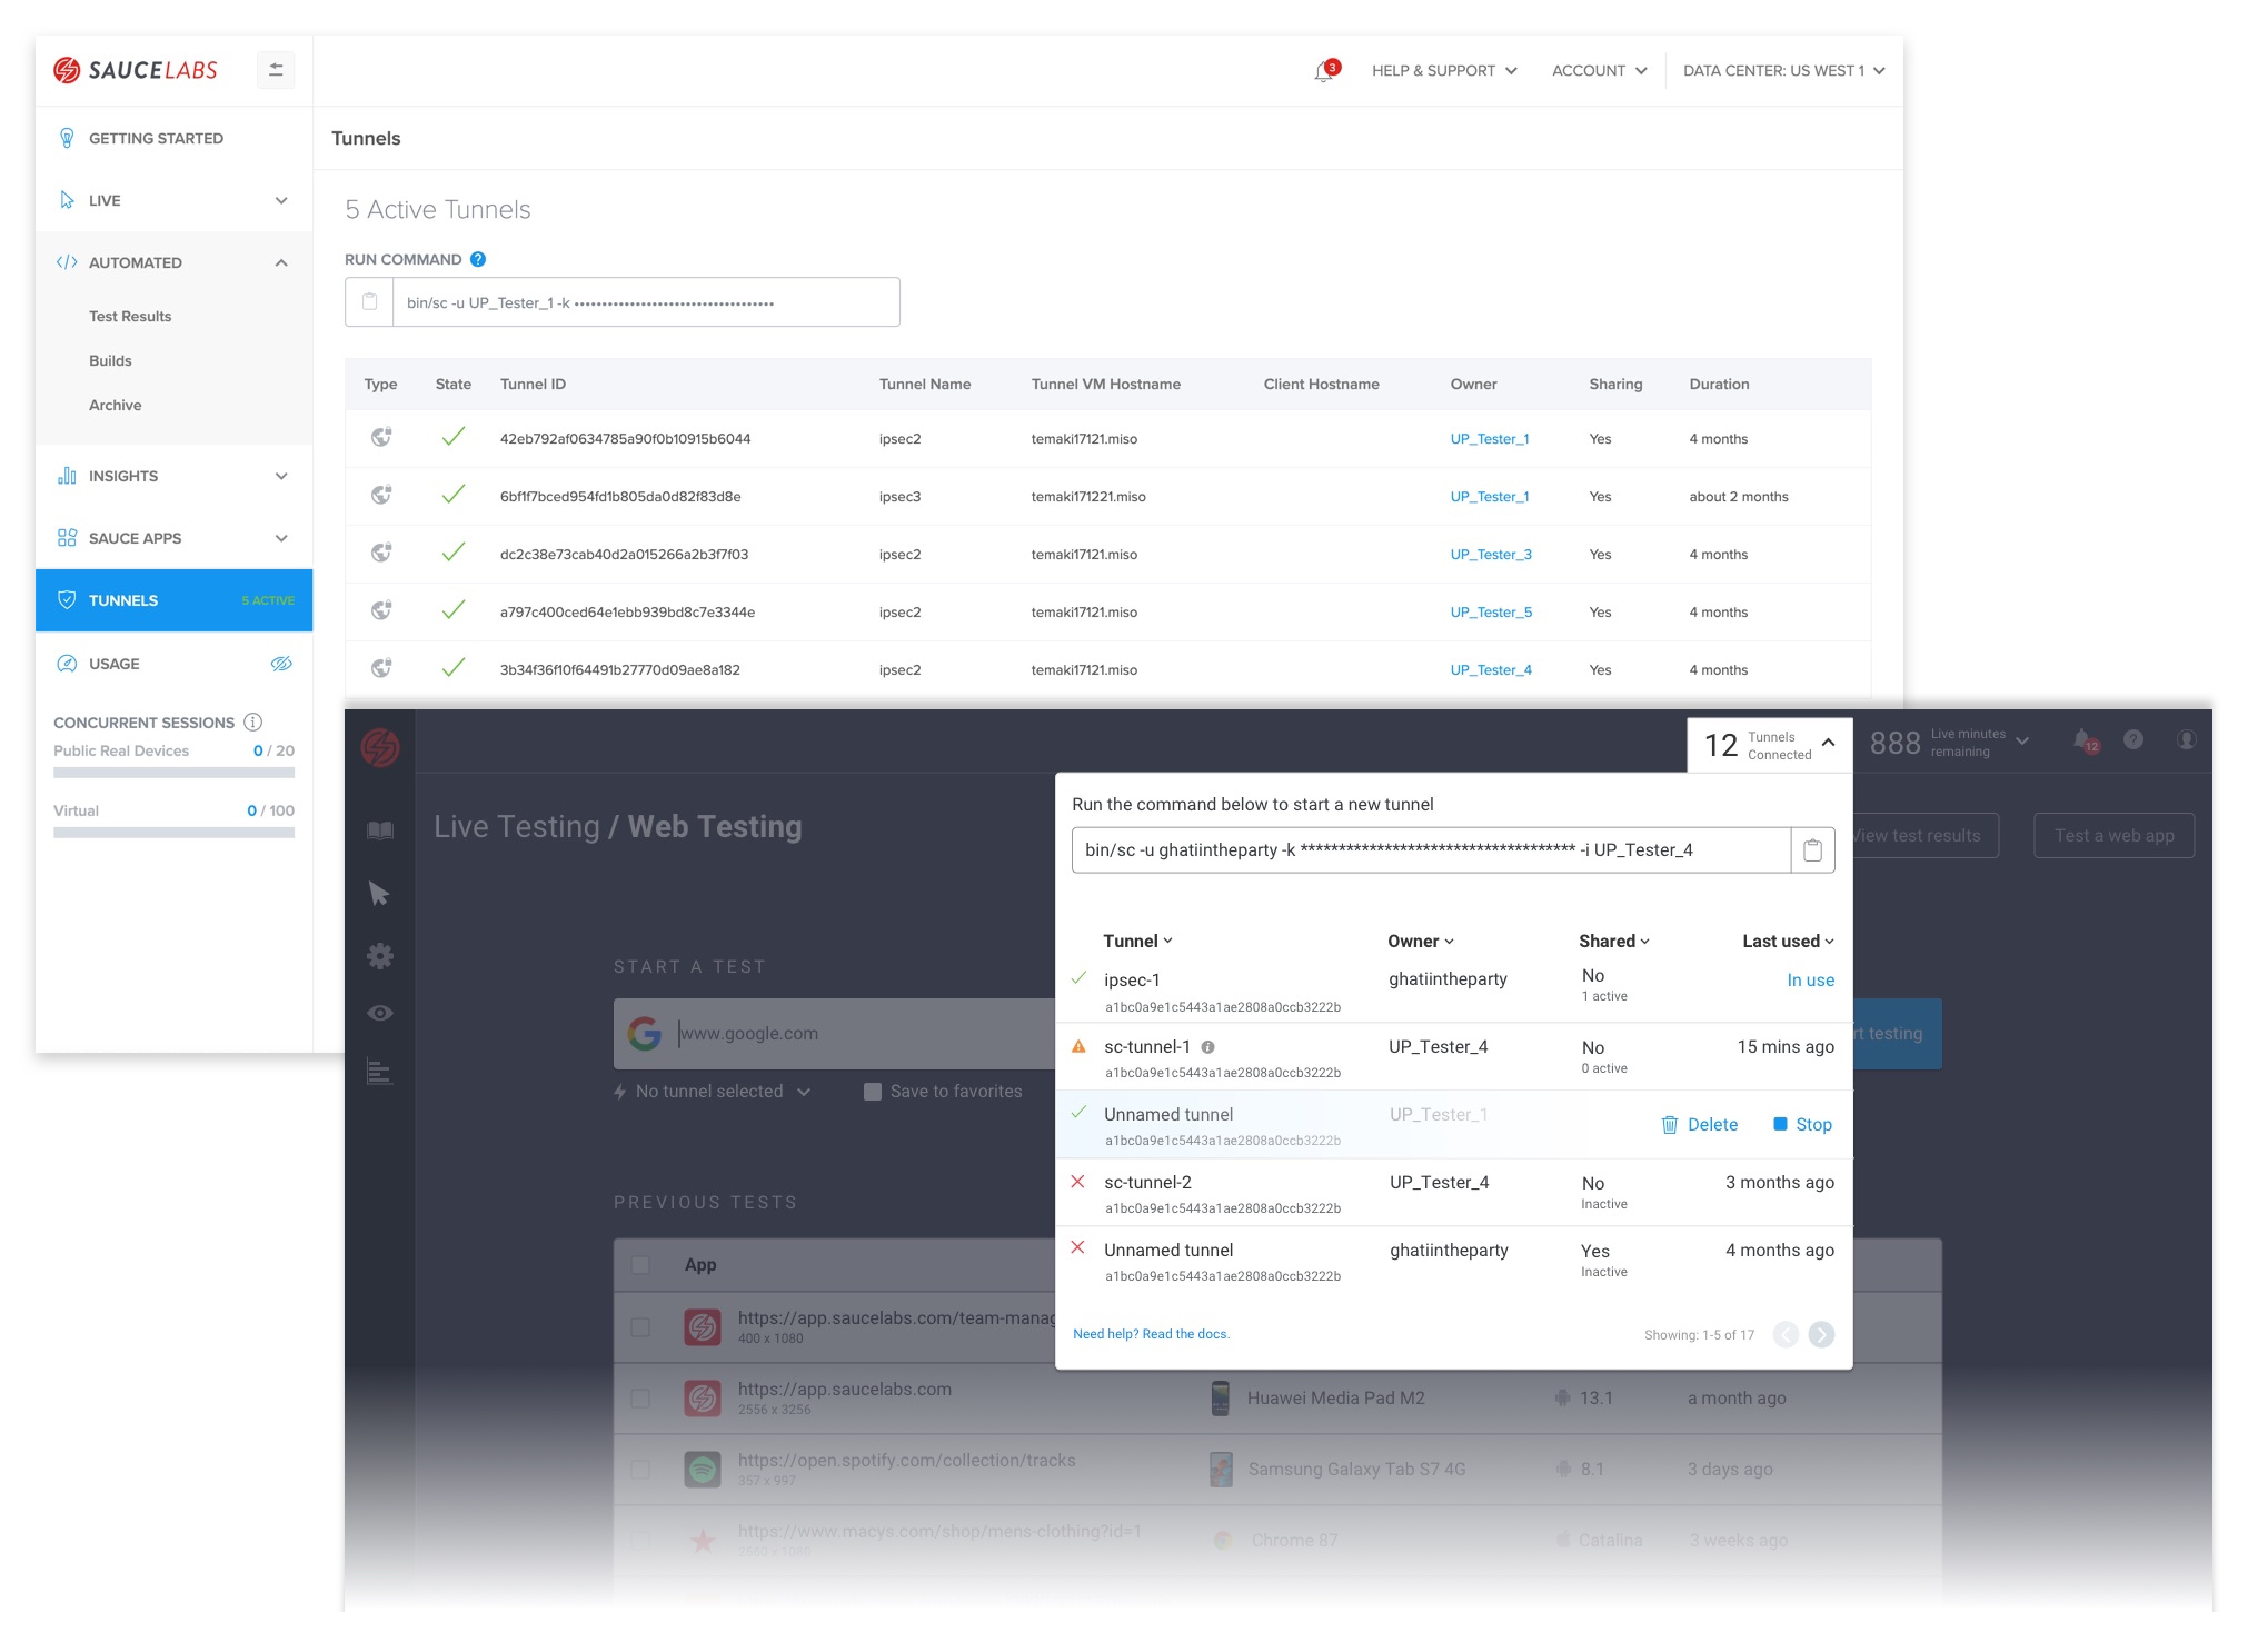
Task: Open the book docs icon in dark sidebar
Action: [x=380, y=831]
